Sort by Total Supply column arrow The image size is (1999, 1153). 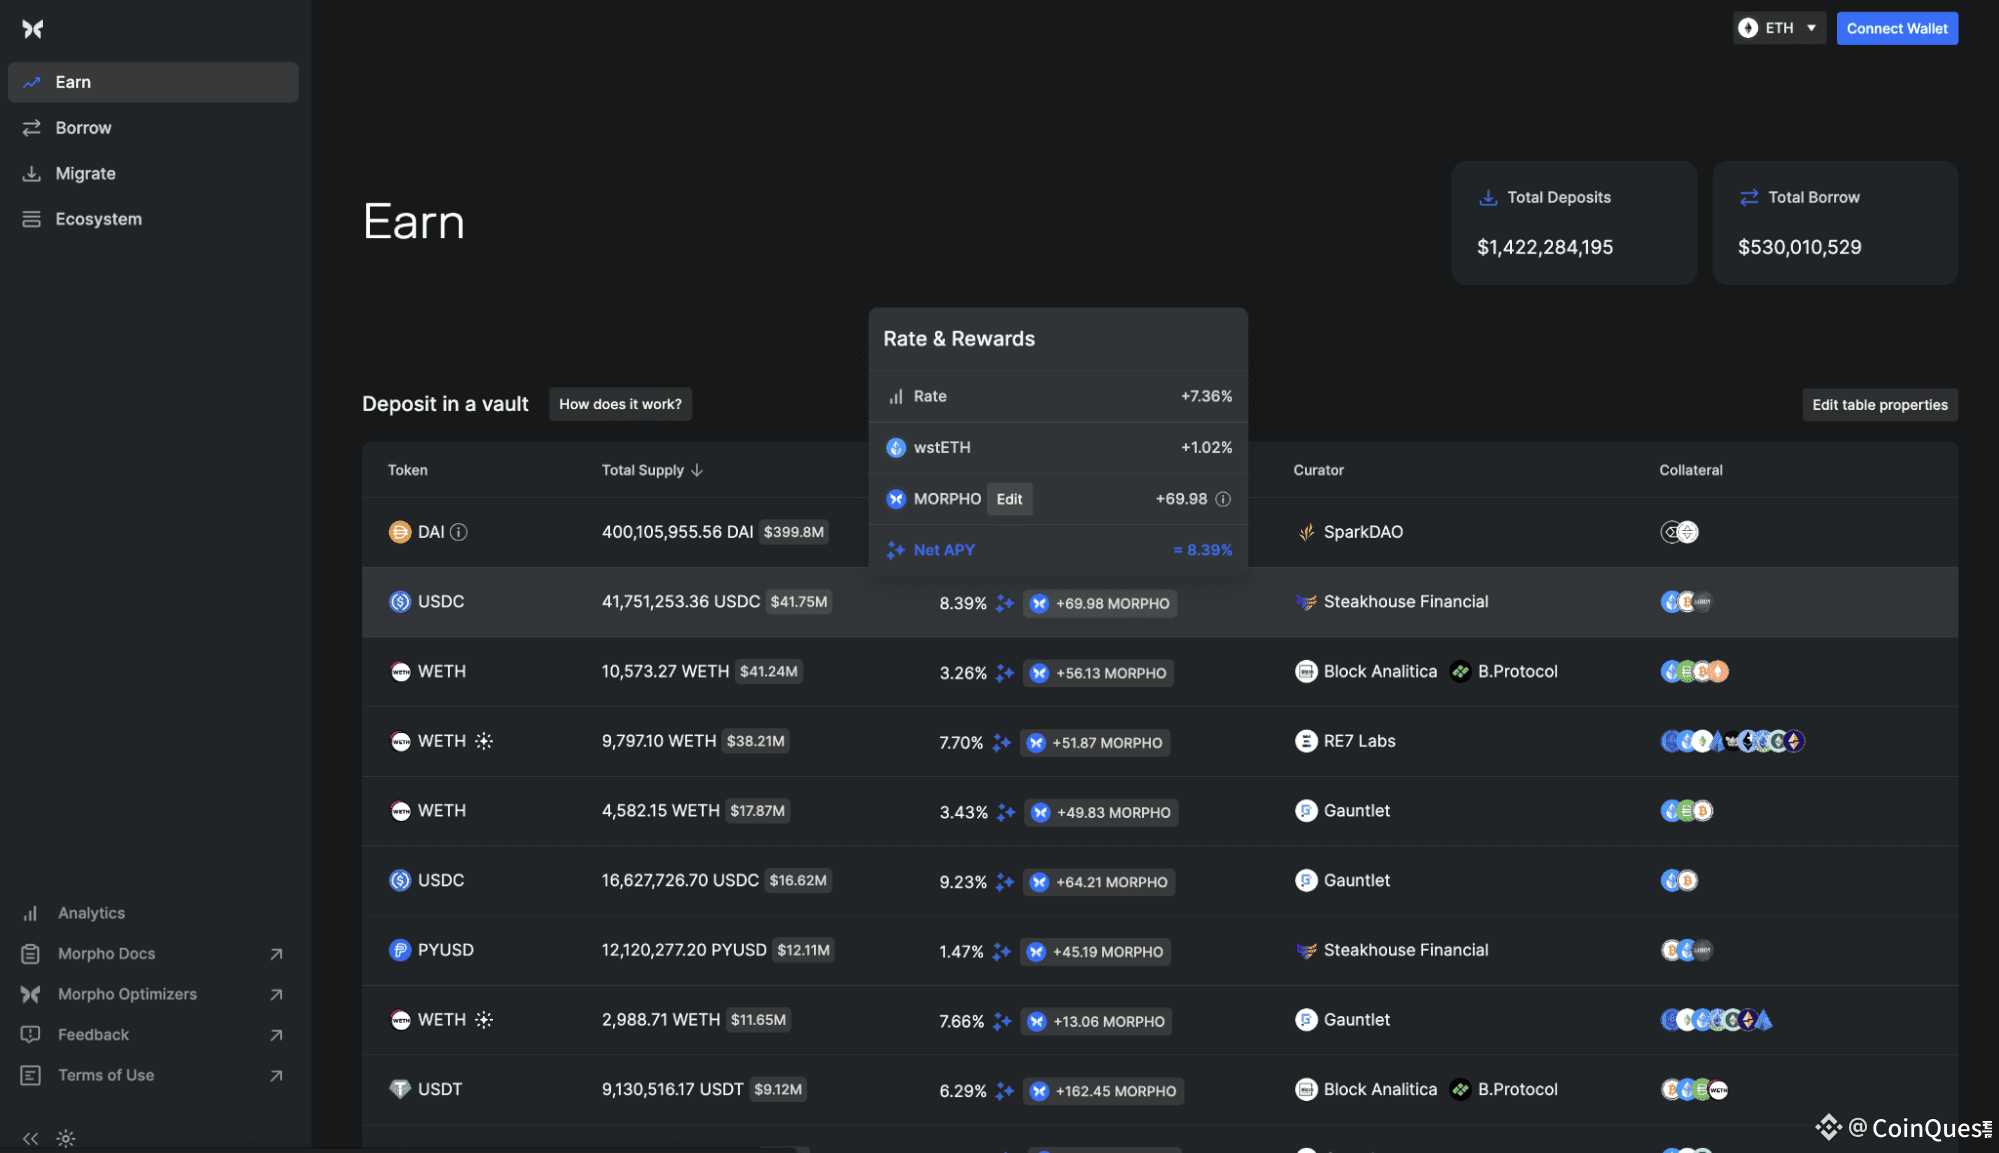[697, 470]
